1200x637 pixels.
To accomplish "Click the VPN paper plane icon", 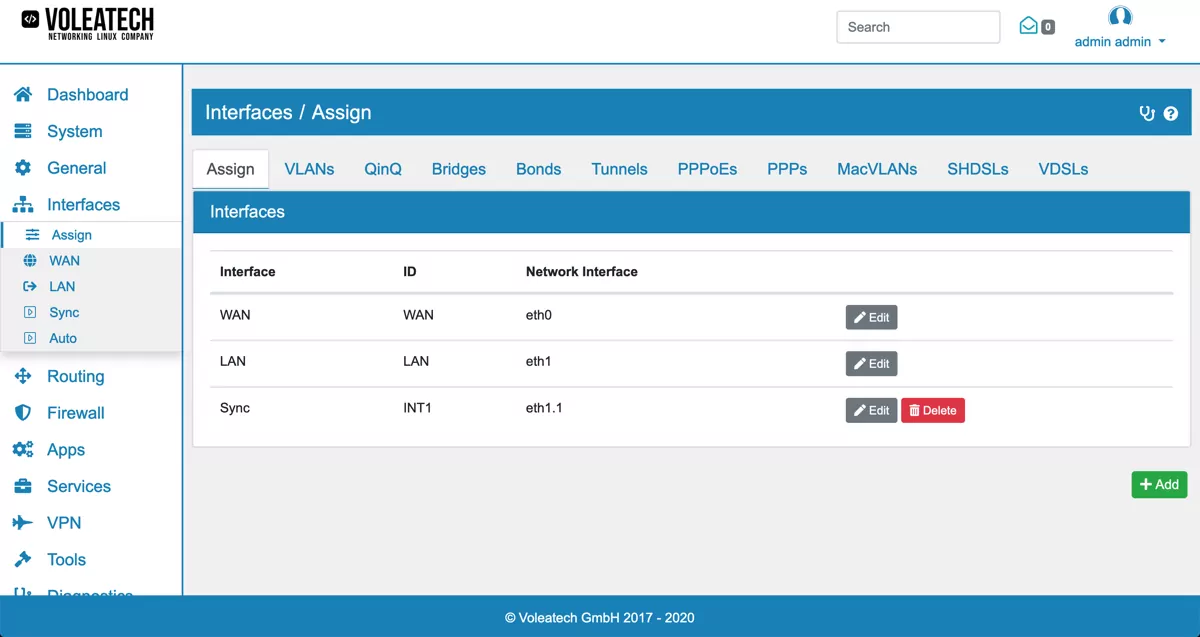I will pyautogui.click(x=23, y=522).
